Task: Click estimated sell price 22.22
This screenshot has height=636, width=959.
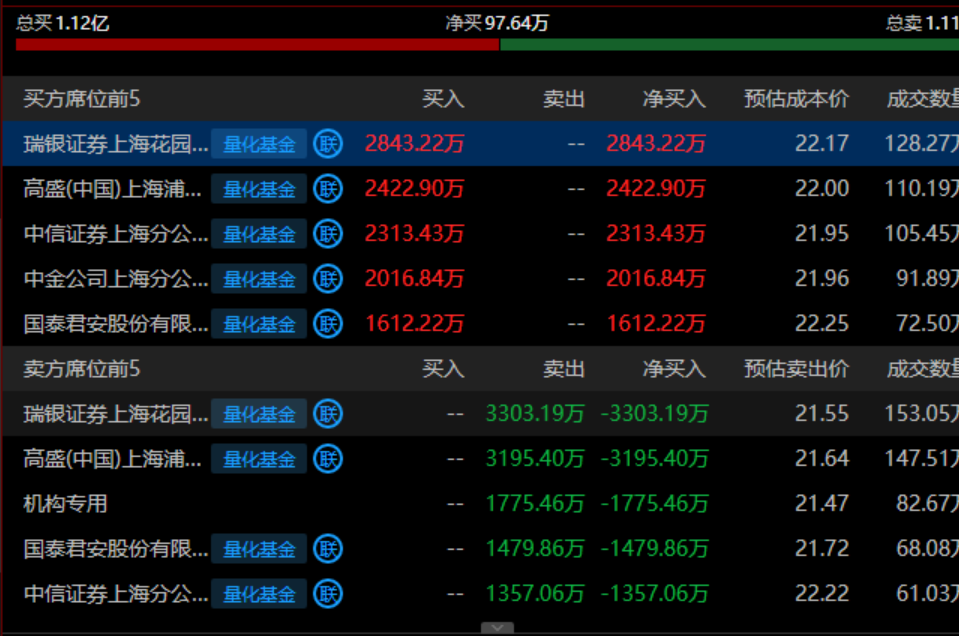Action: click(821, 593)
